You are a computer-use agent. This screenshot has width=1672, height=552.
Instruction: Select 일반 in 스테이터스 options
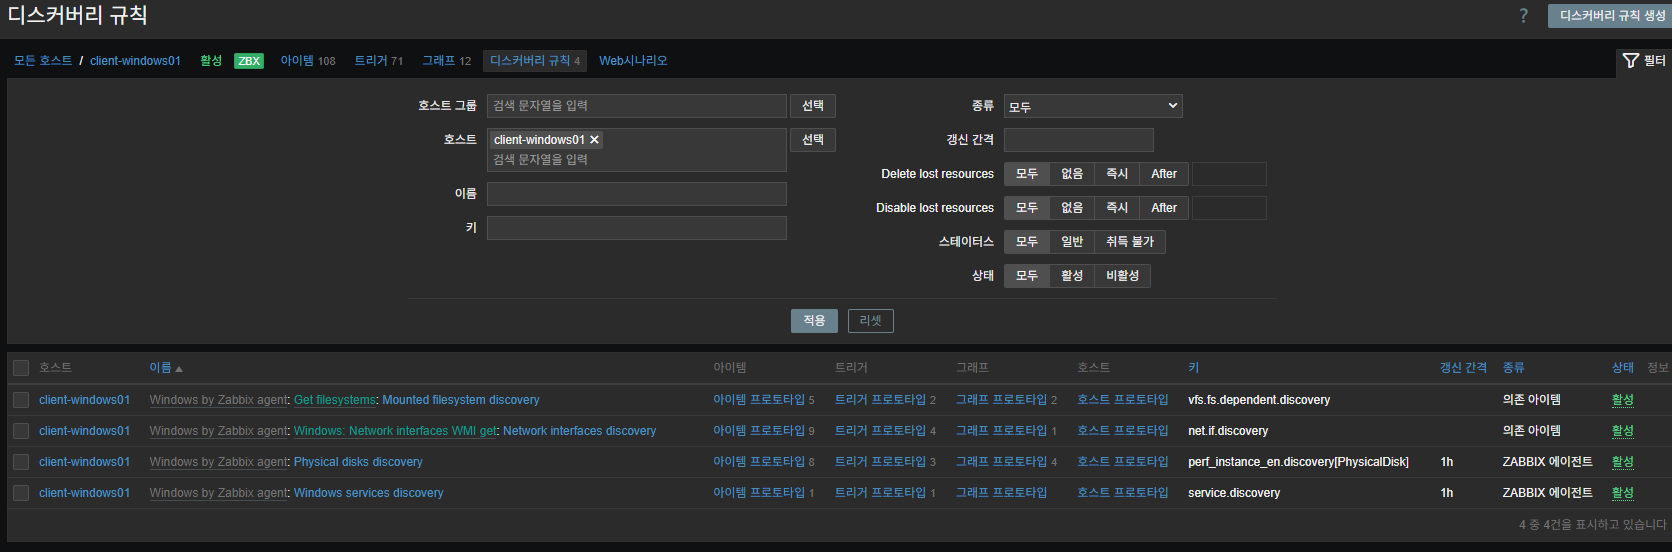1072,242
